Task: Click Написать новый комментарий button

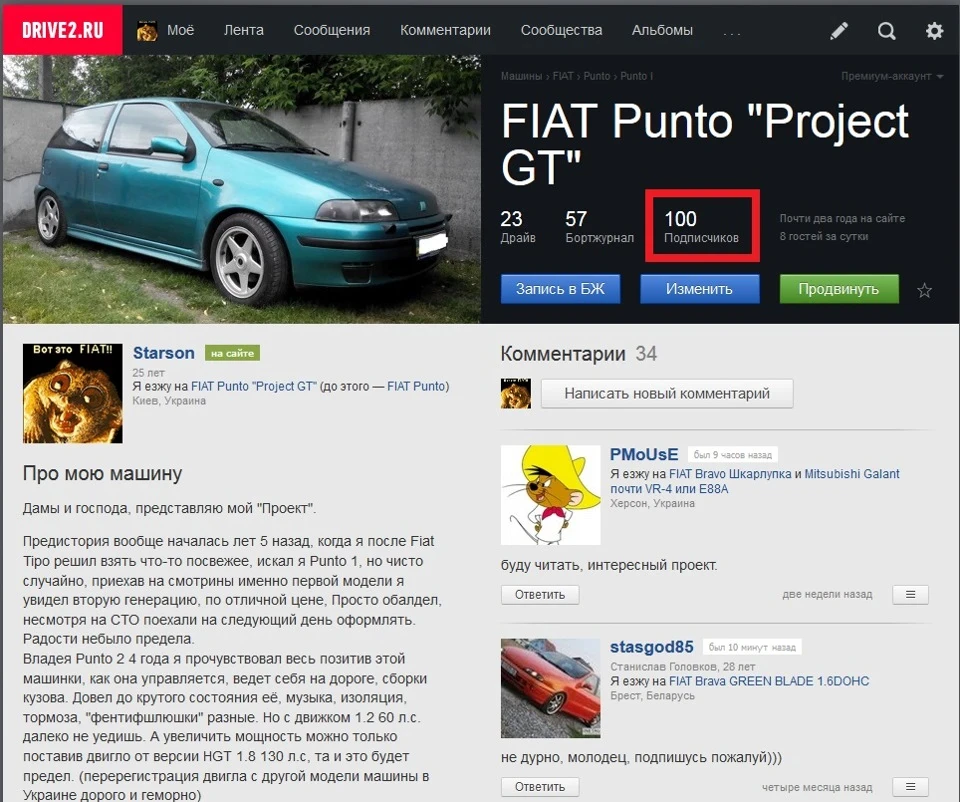Action: point(667,394)
